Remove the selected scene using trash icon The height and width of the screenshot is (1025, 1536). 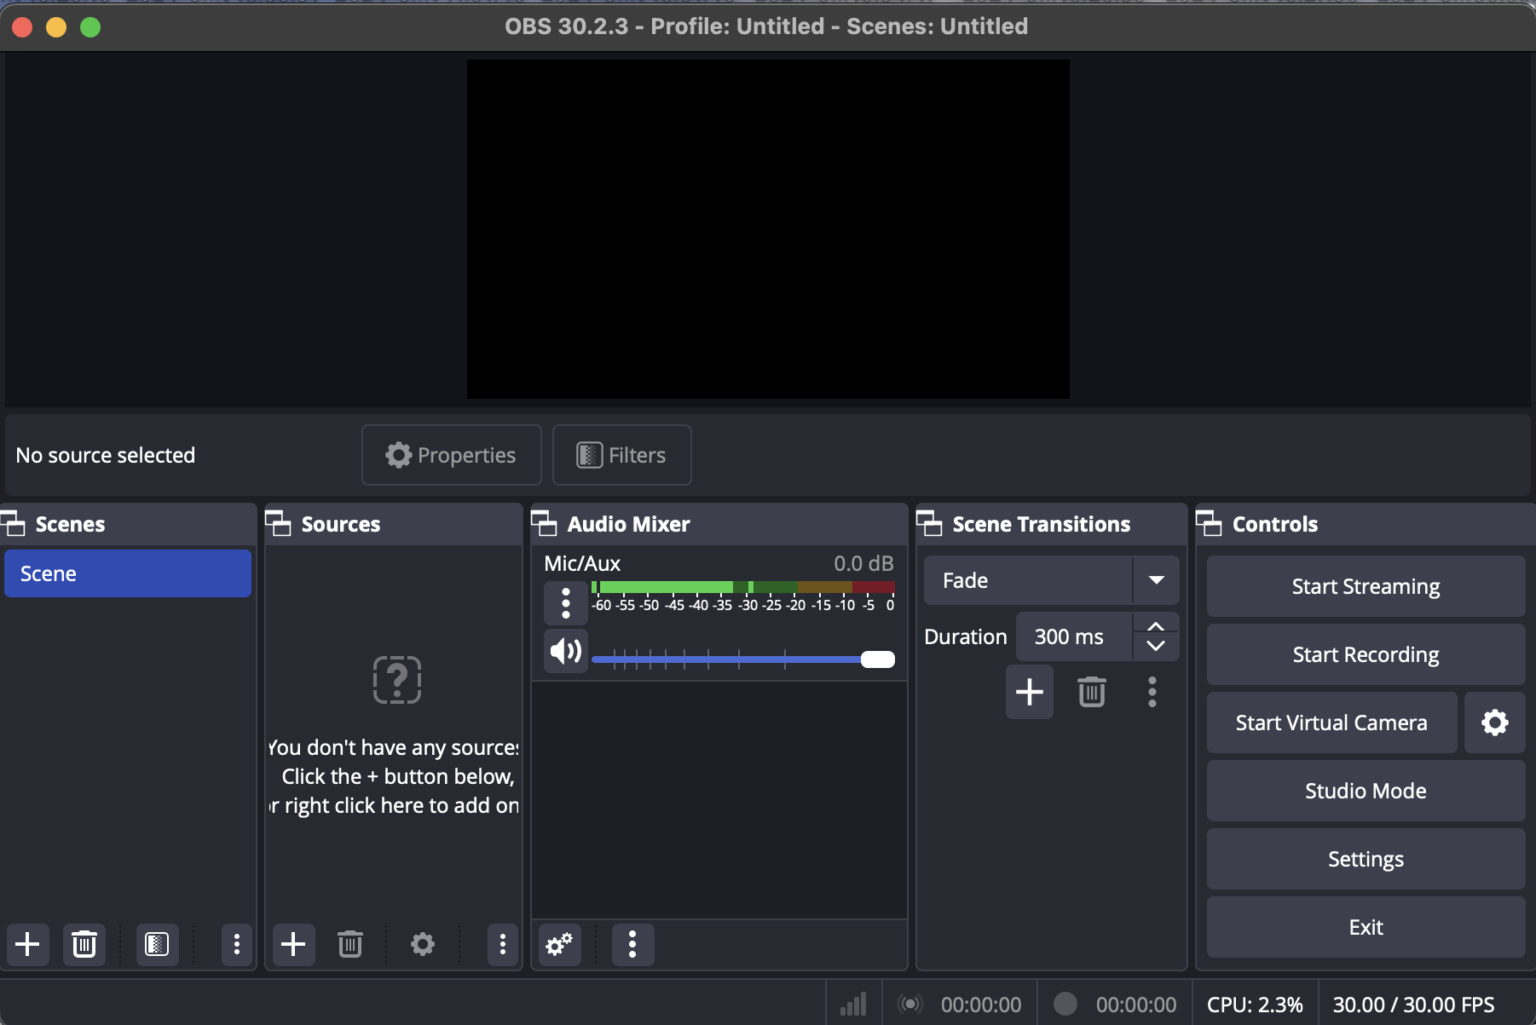coord(84,944)
